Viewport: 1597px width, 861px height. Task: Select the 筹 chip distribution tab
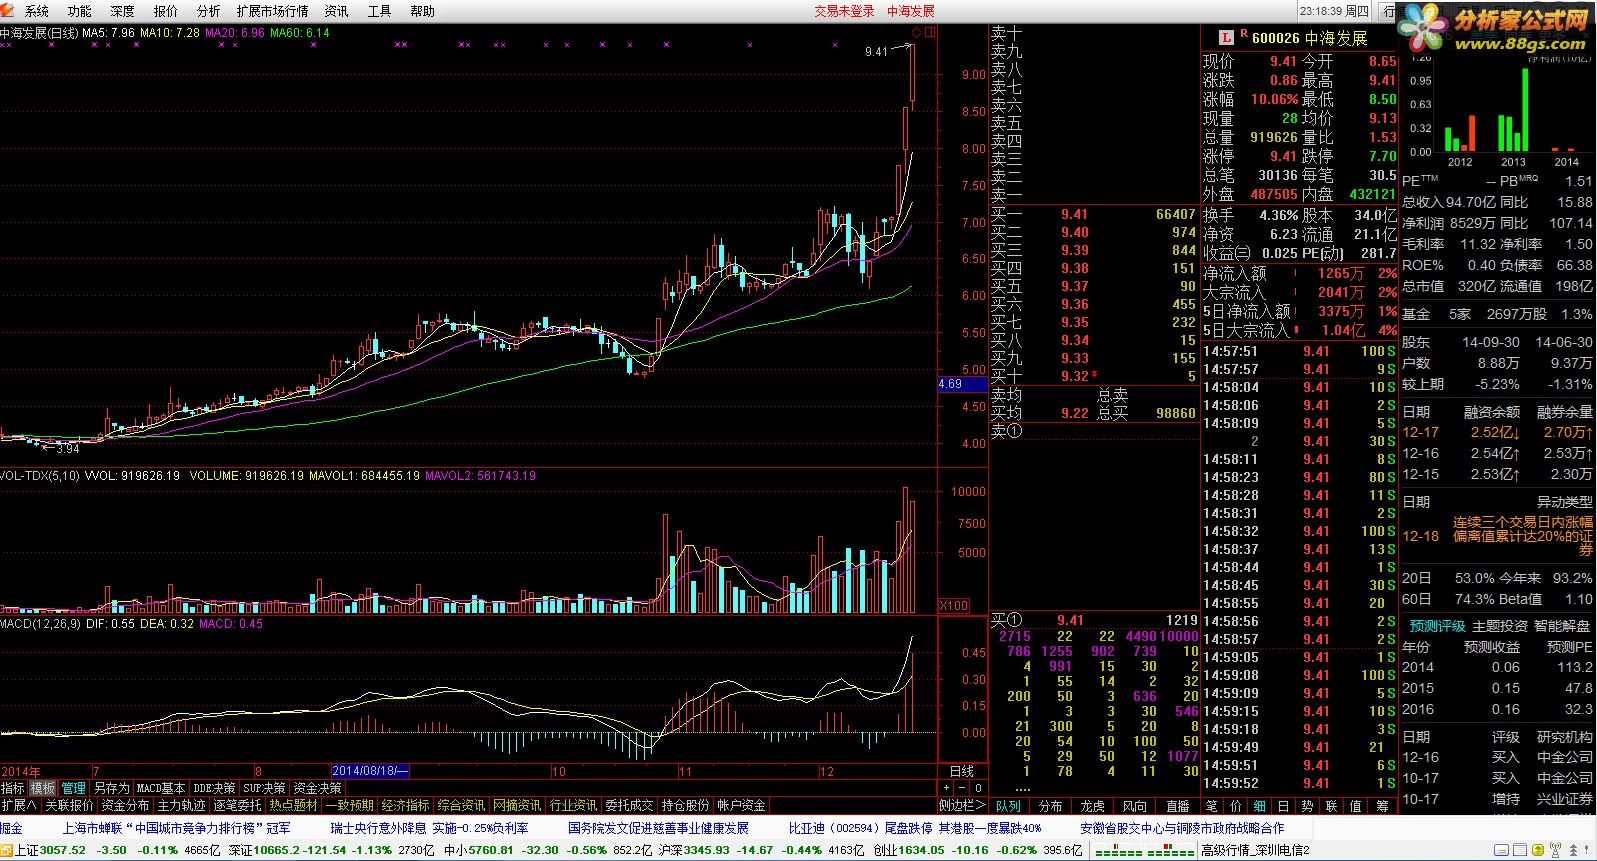click(x=1382, y=805)
